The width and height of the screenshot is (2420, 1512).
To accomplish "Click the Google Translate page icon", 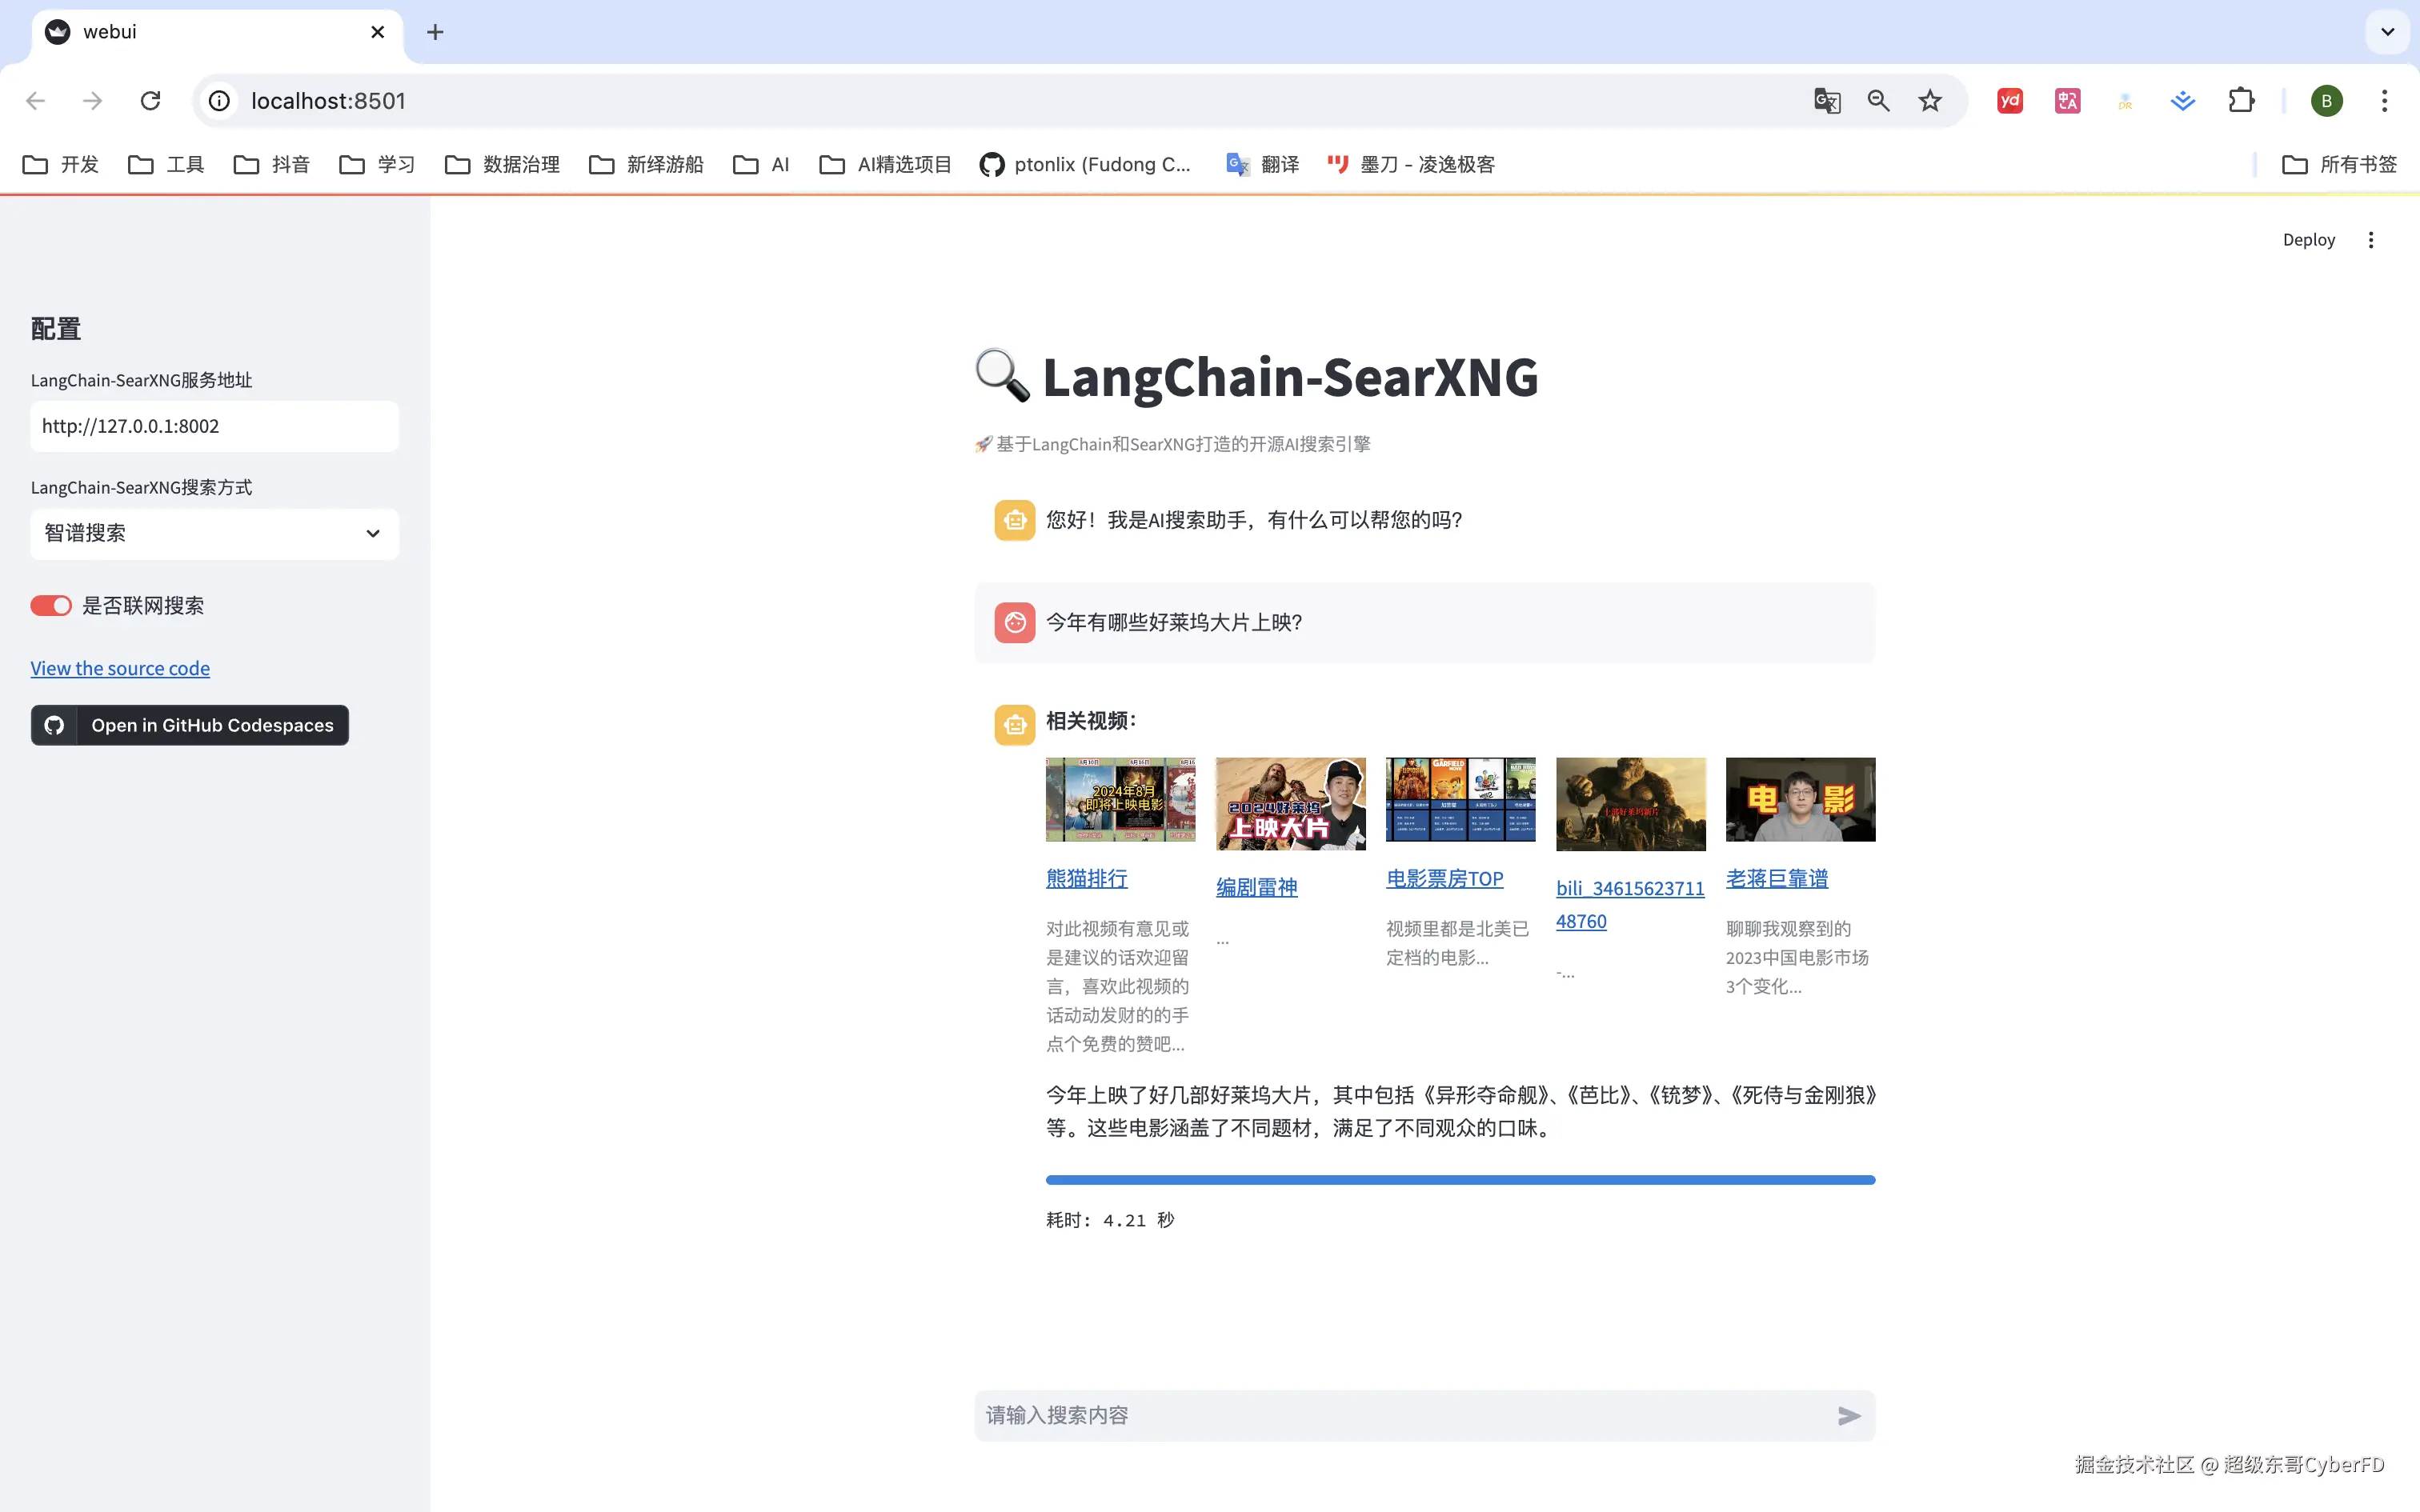I will click(1826, 101).
